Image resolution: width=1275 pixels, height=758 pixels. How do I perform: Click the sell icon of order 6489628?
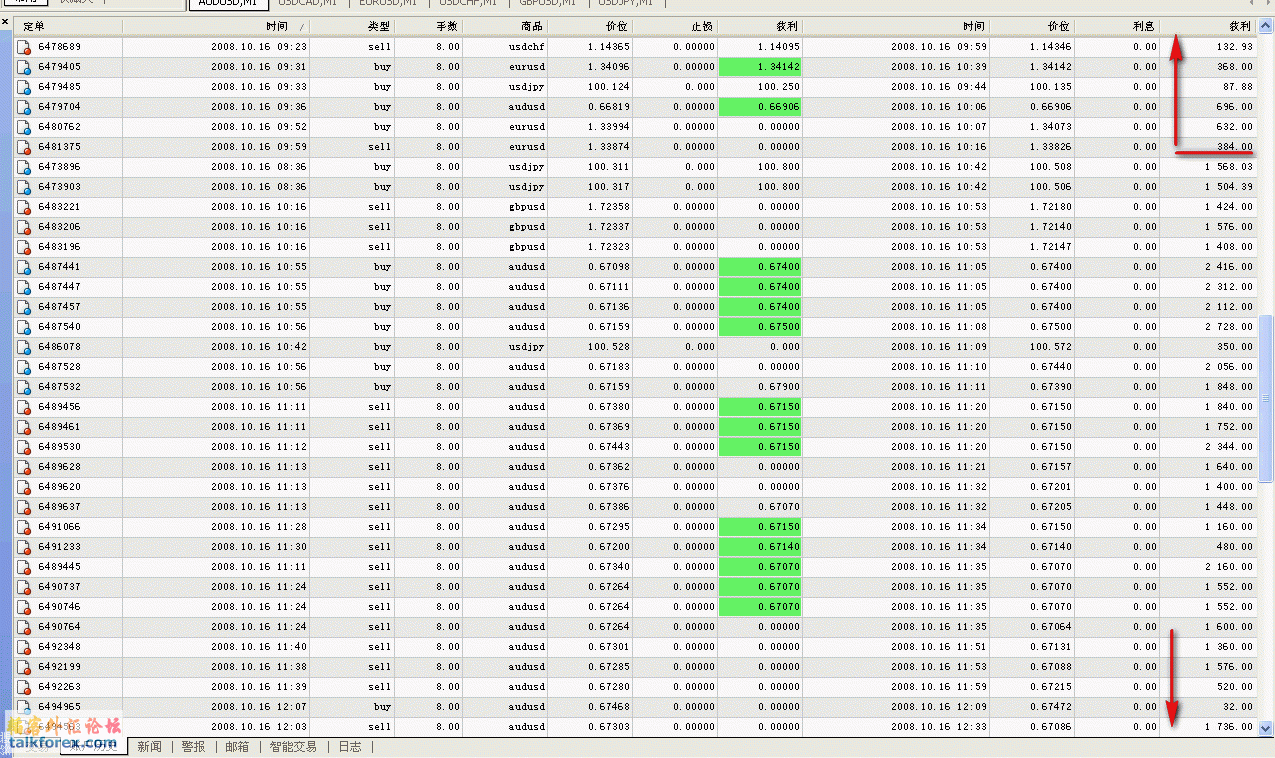[24, 467]
